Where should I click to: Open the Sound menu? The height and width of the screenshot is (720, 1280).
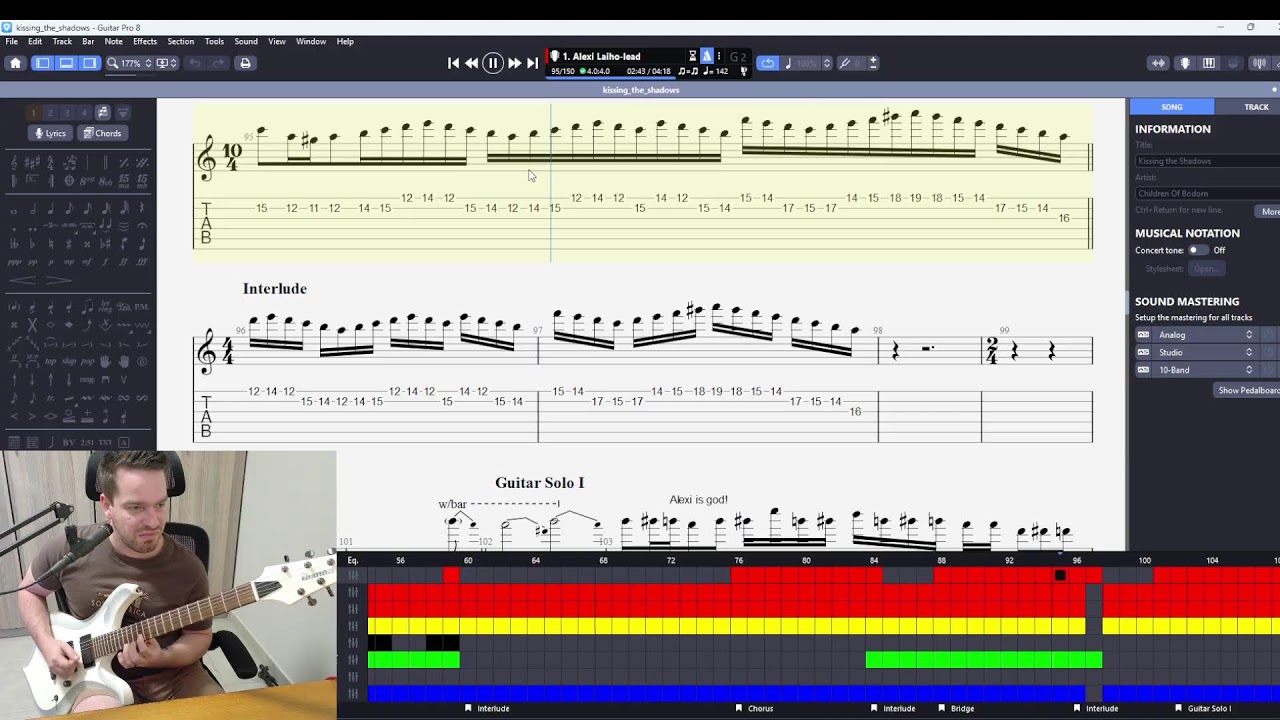(246, 41)
